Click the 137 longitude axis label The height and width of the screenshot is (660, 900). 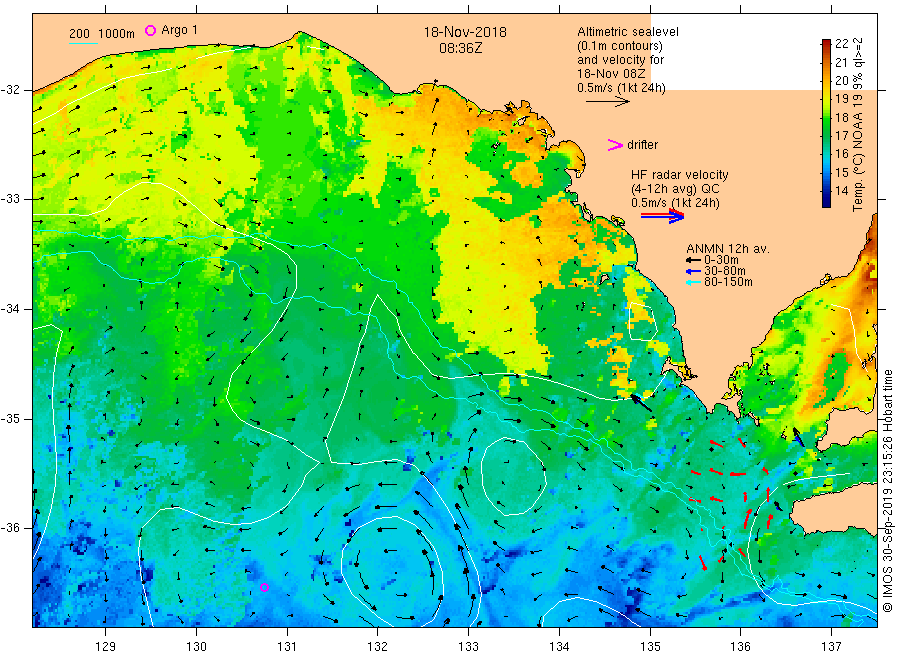point(831,647)
